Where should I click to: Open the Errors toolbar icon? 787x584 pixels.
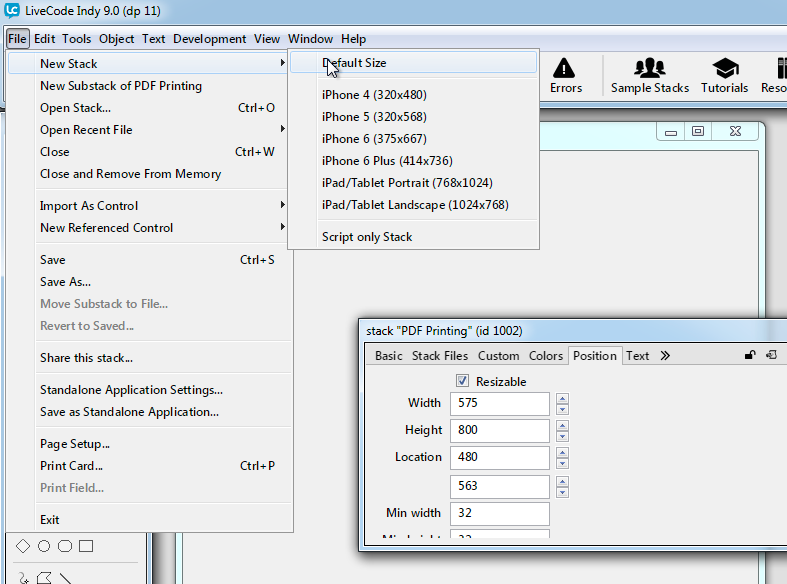point(565,76)
